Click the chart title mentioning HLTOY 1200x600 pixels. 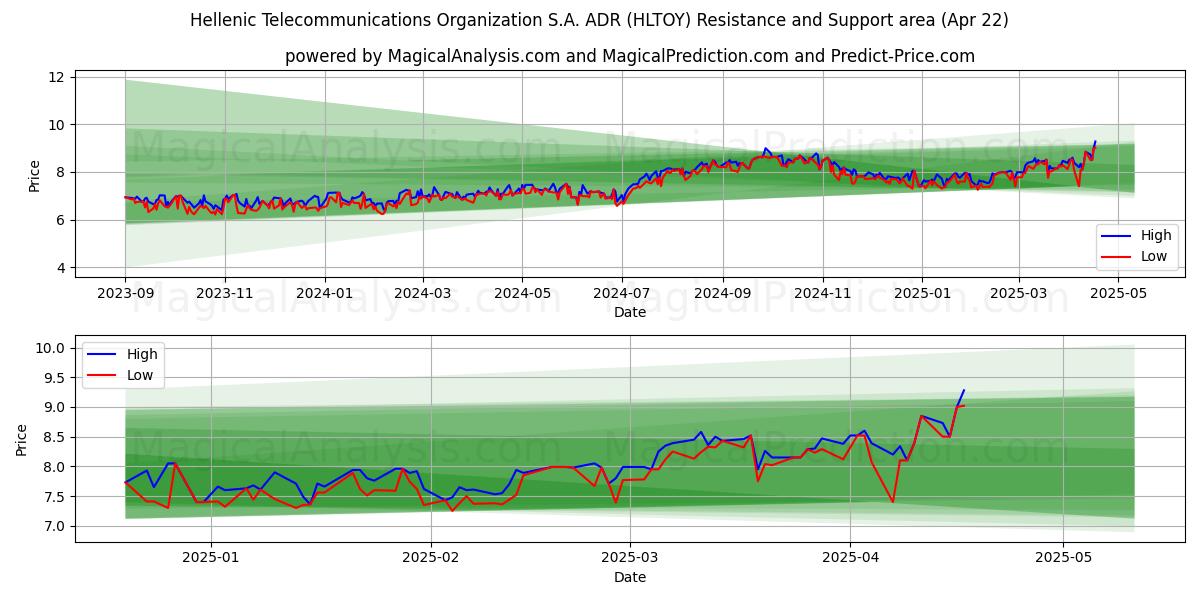[x=600, y=20]
